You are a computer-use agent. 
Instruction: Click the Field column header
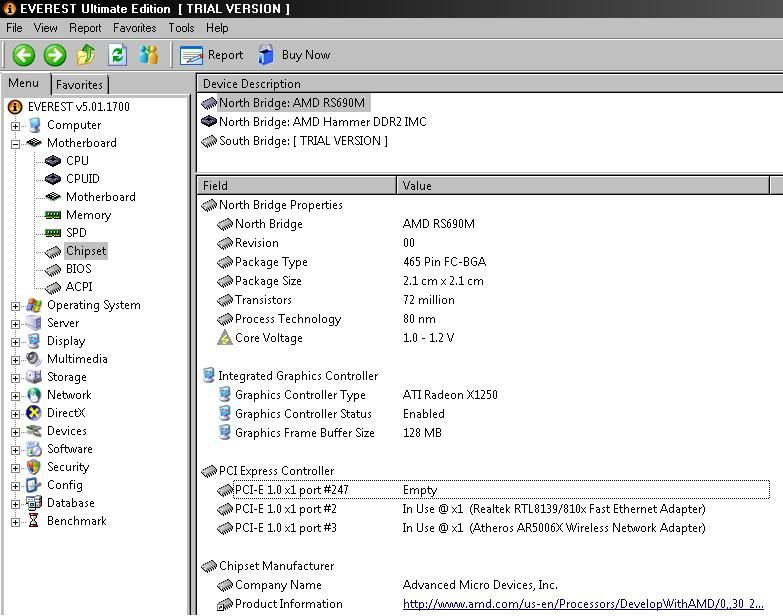pos(297,185)
